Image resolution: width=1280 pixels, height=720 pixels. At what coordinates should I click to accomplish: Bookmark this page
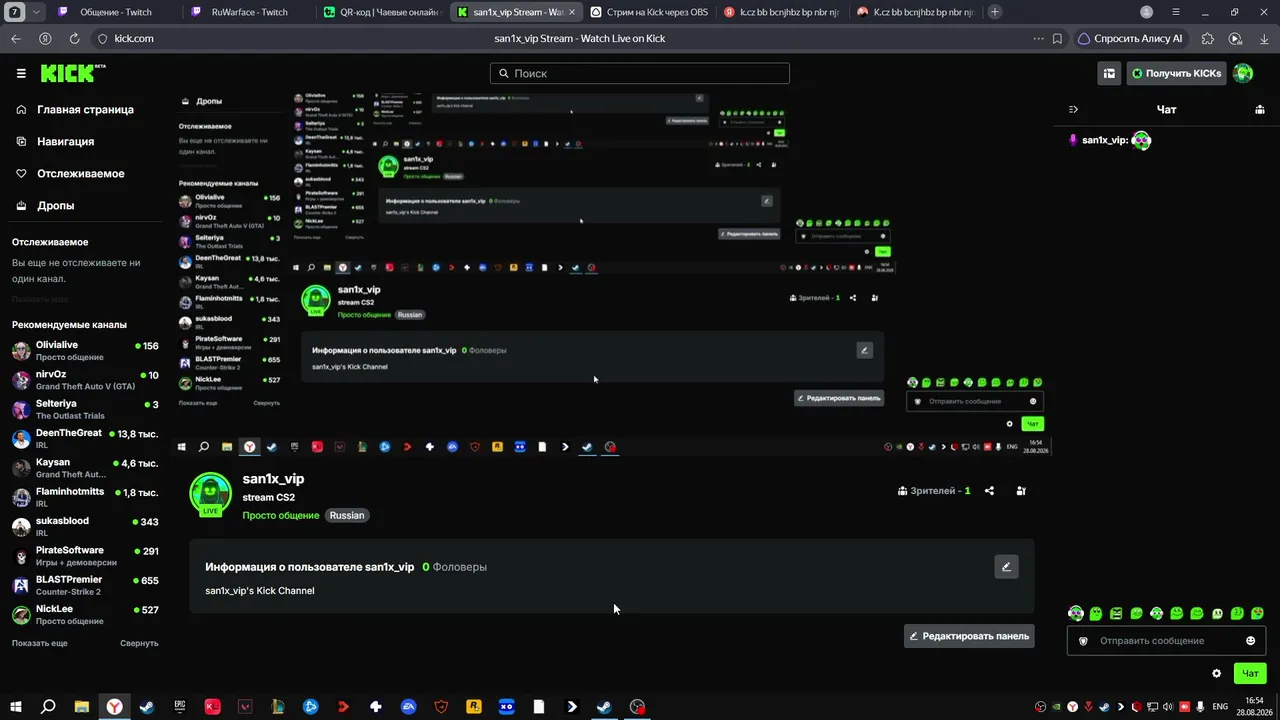1057,38
